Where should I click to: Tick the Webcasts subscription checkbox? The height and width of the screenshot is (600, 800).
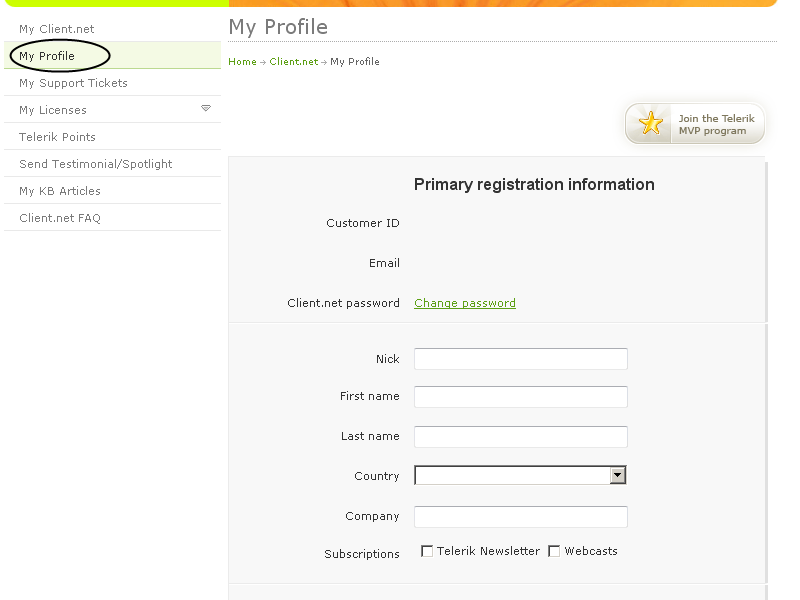pyautogui.click(x=554, y=551)
